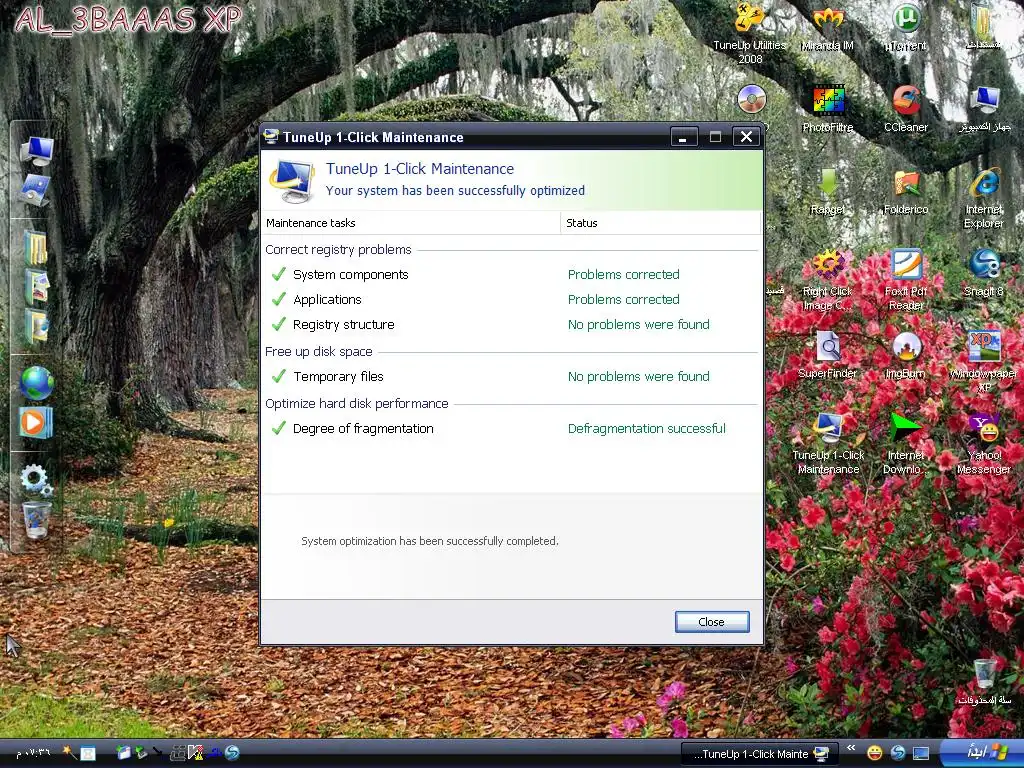Select the Temporary files row
This screenshot has width=1024, height=768.
(511, 377)
